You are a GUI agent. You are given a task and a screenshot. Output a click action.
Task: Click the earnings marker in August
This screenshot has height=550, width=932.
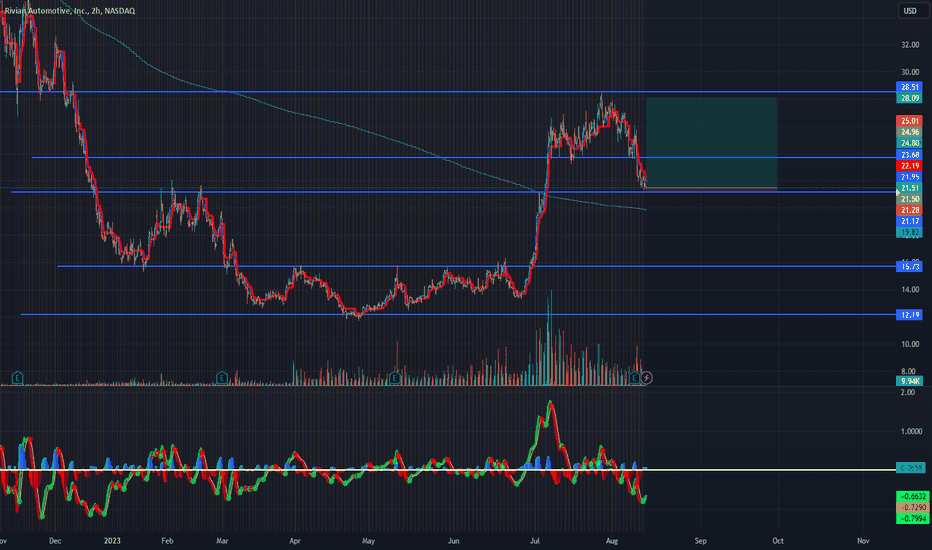(634, 378)
